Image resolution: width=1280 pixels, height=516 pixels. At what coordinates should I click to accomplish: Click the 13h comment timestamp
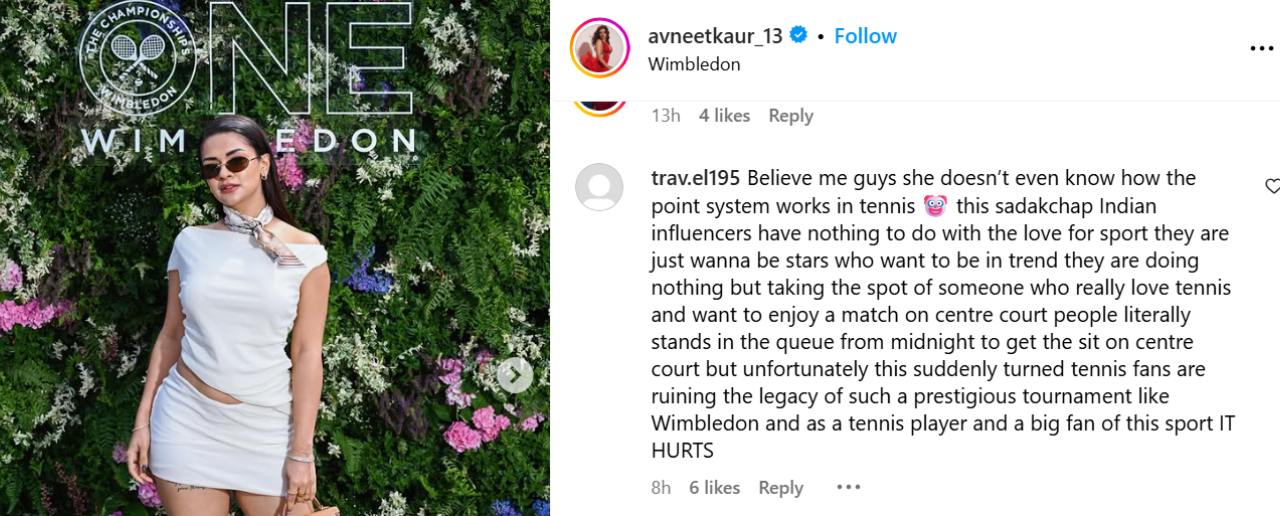click(x=665, y=116)
